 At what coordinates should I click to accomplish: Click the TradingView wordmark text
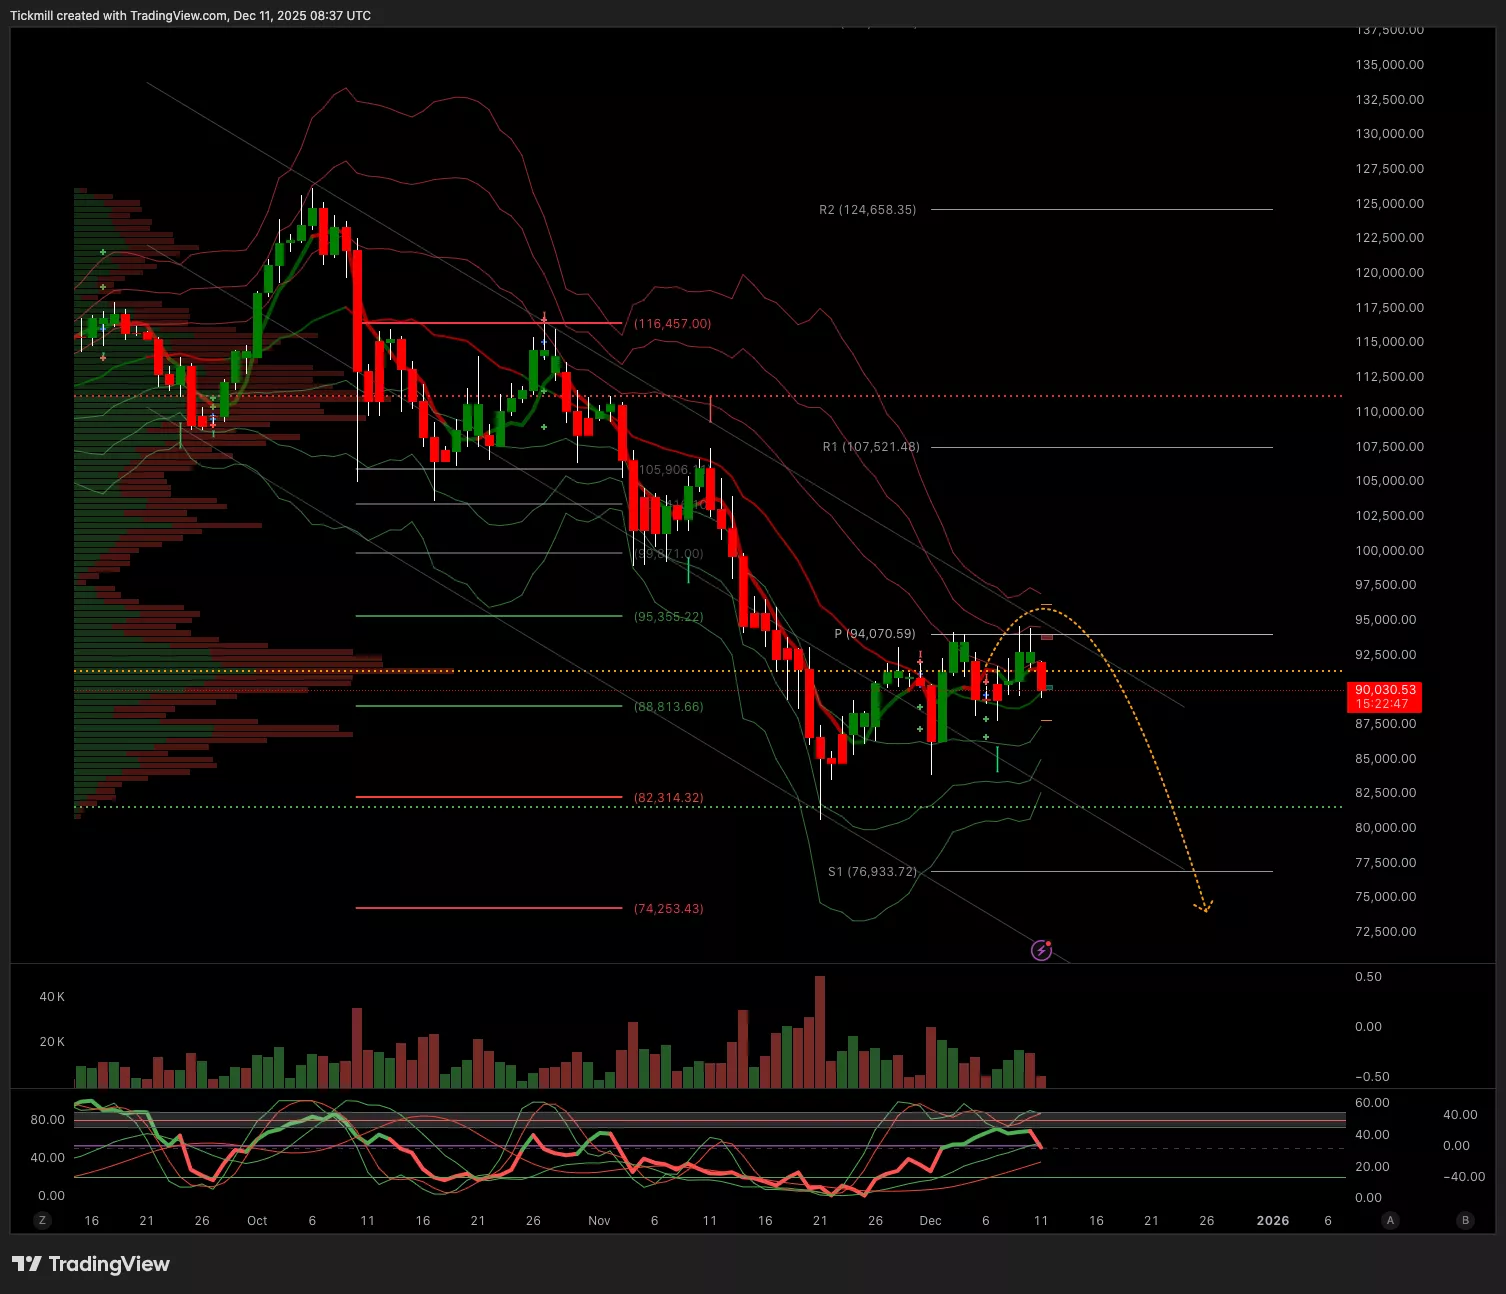109,1264
